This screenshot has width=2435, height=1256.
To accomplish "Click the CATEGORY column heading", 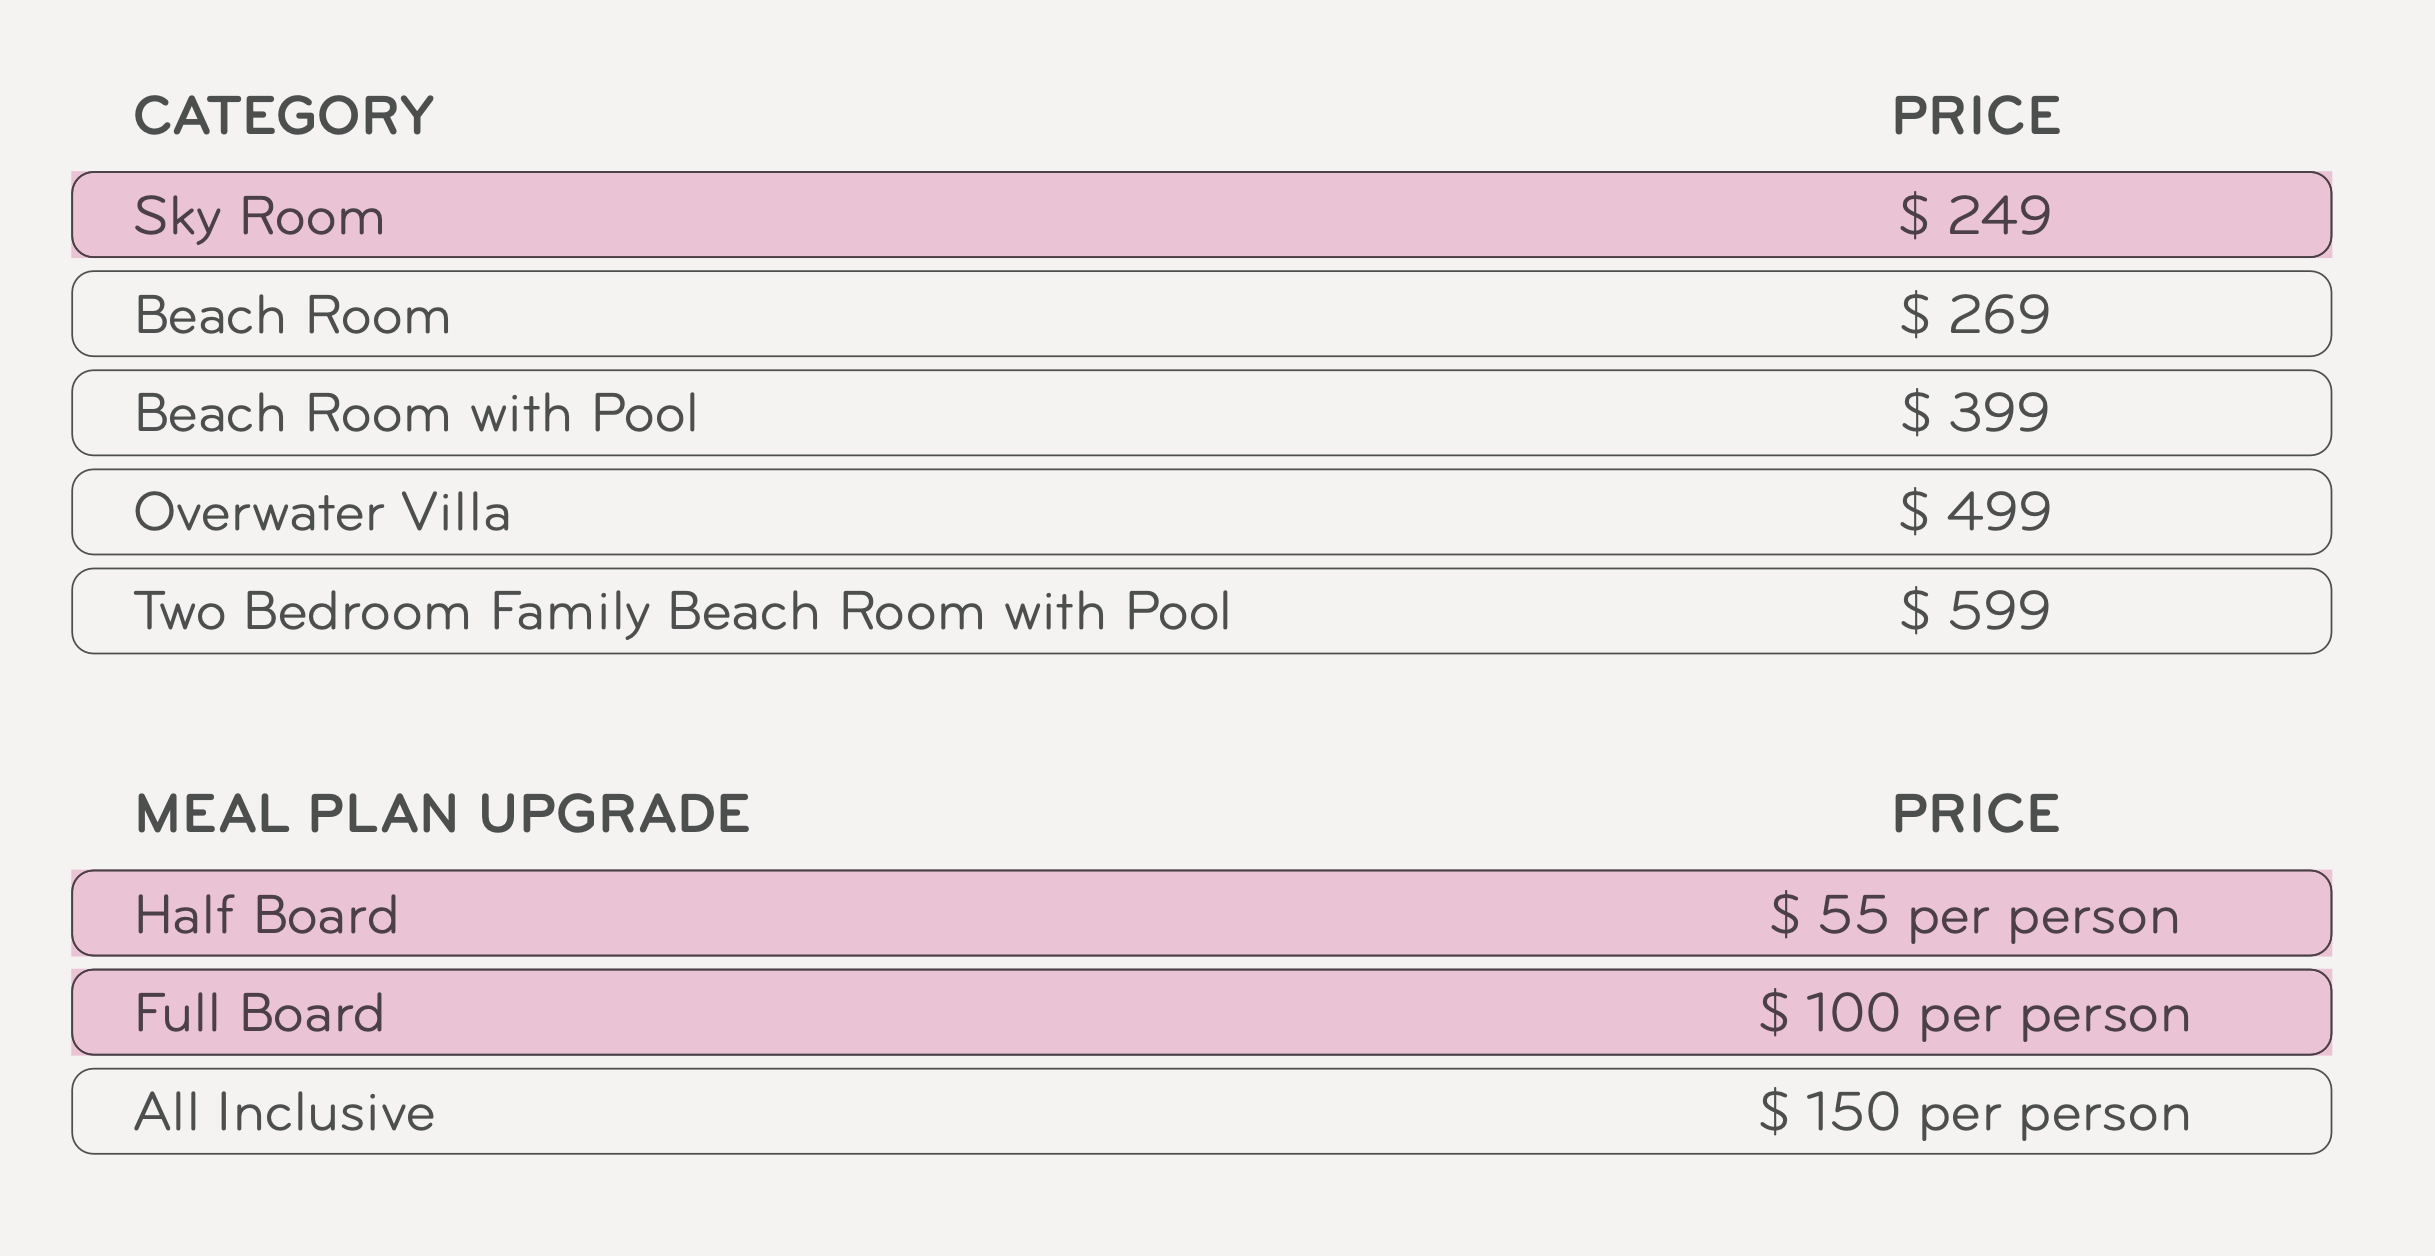I will pyautogui.click(x=284, y=116).
